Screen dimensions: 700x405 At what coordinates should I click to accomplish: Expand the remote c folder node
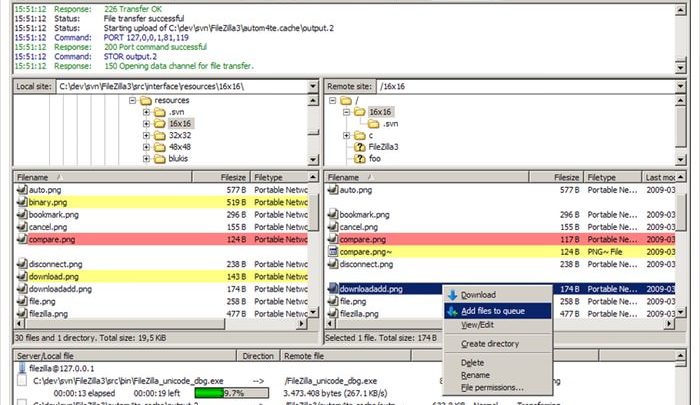346,135
